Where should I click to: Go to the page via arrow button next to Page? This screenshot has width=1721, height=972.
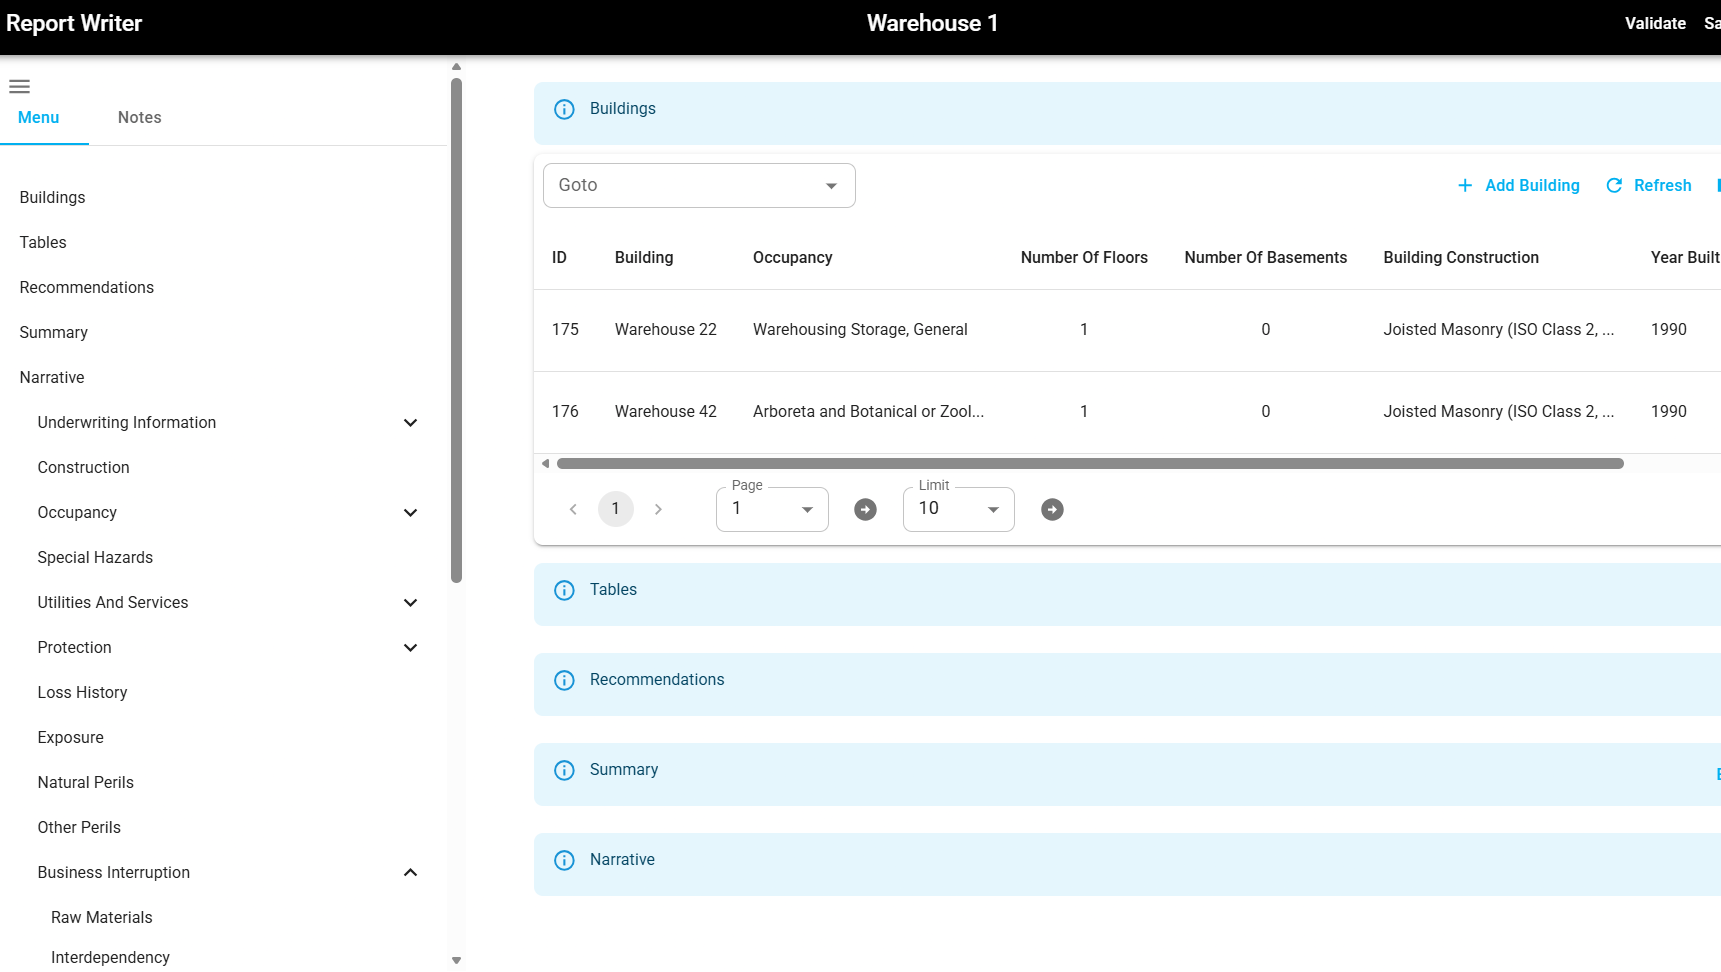tap(865, 509)
